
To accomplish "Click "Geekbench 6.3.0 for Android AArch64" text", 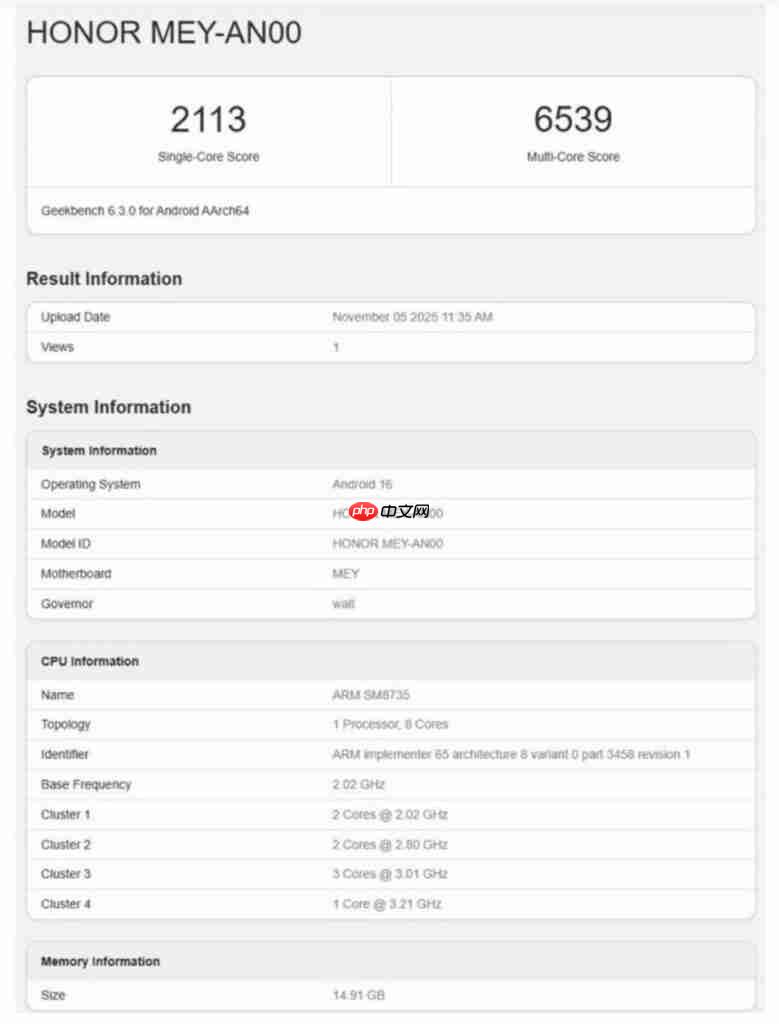I will pyautogui.click(x=145, y=211).
